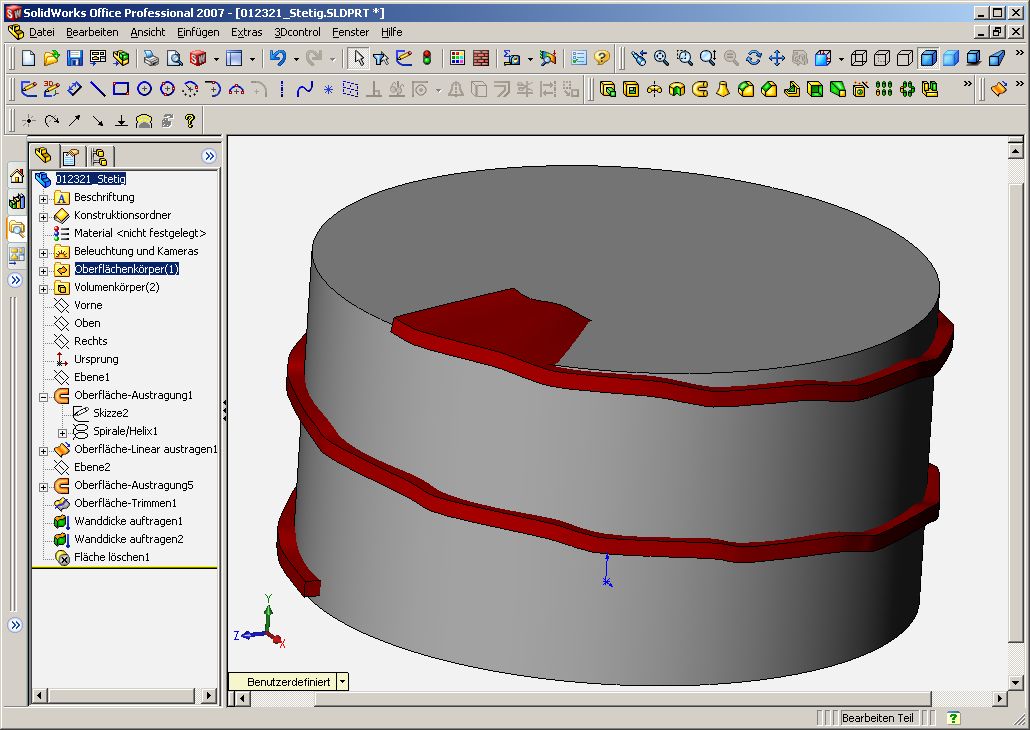Select the Rectangle sketch tool
This screenshot has width=1030, height=730.
click(121, 89)
